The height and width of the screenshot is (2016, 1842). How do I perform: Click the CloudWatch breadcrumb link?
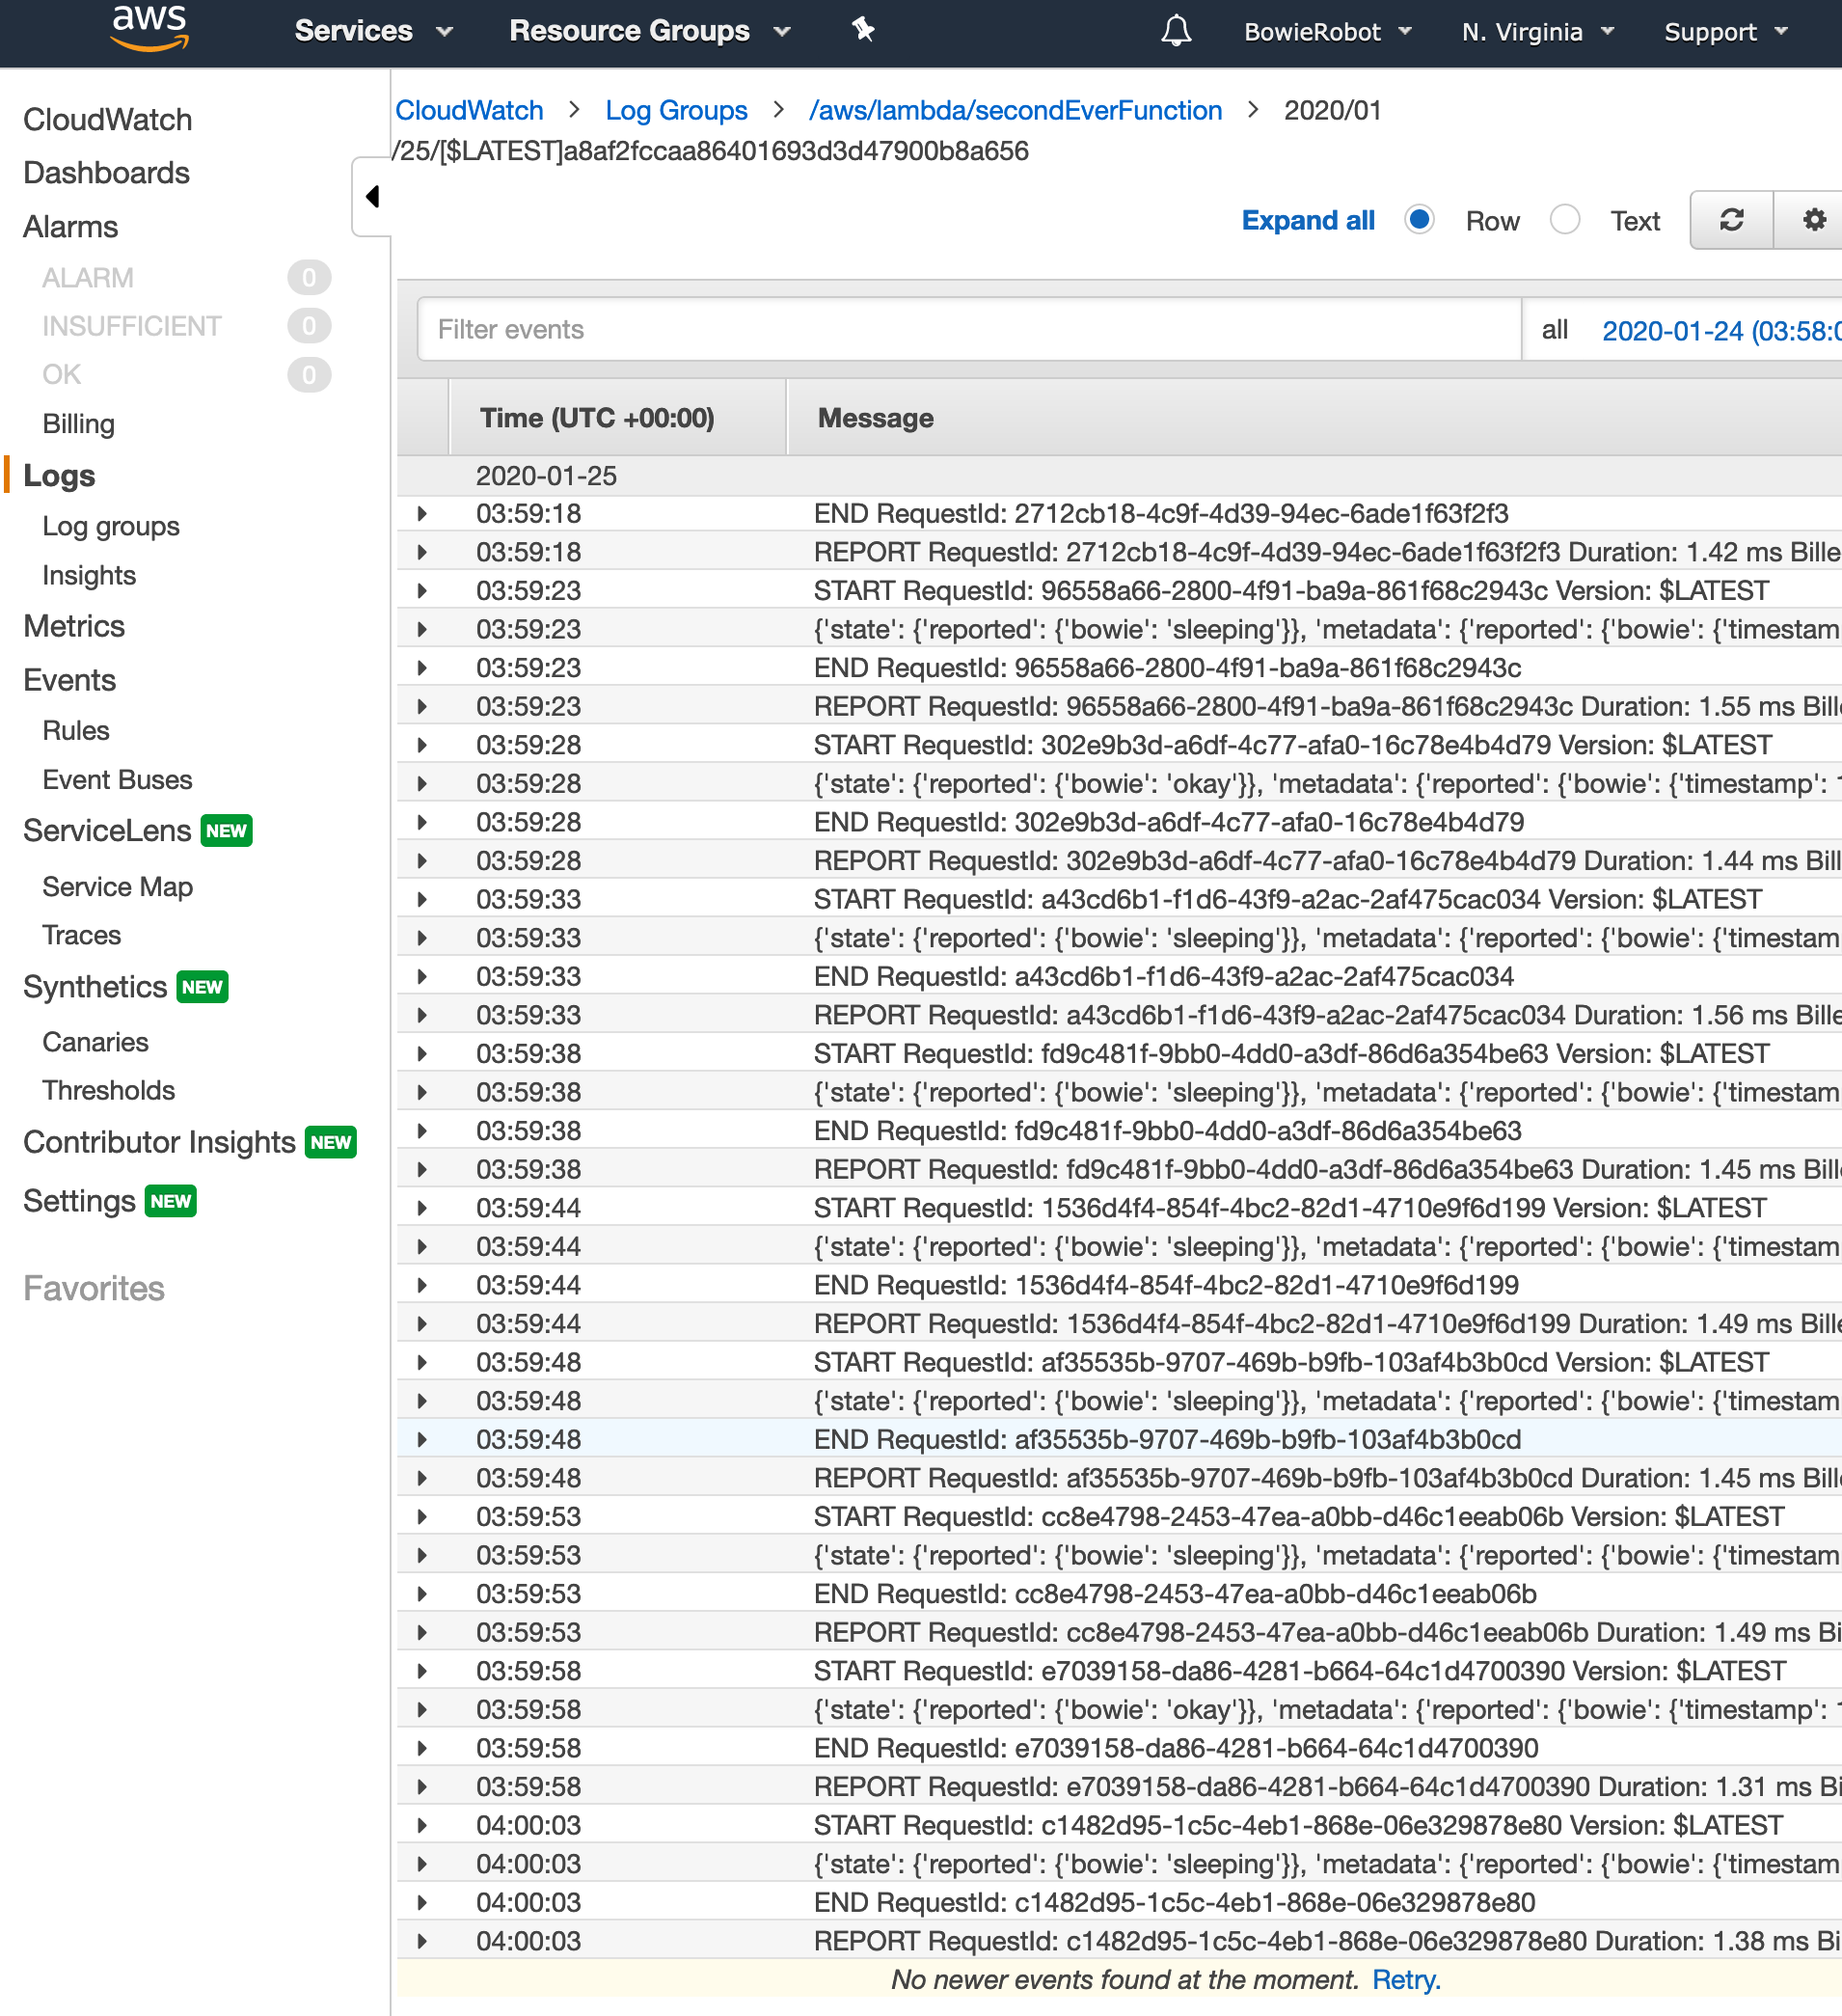pyautogui.click(x=469, y=110)
